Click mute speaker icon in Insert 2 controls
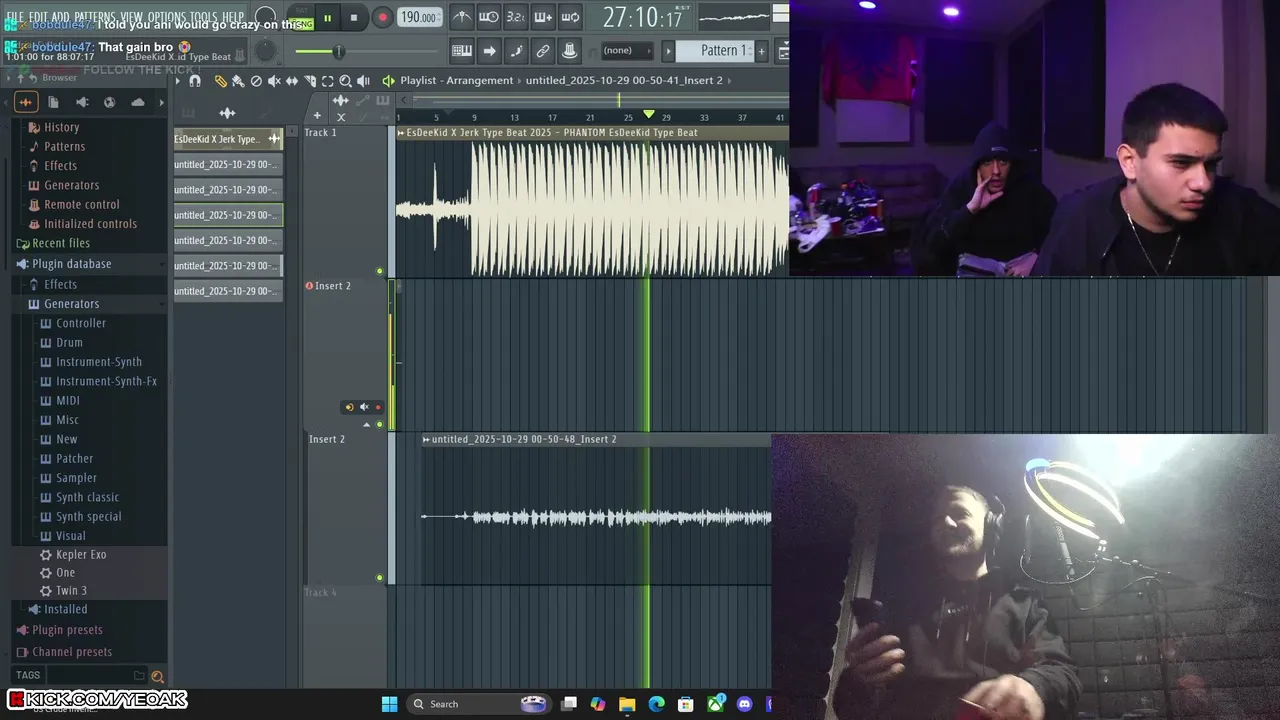The width and height of the screenshot is (1280, 720). tap(364, 407)
